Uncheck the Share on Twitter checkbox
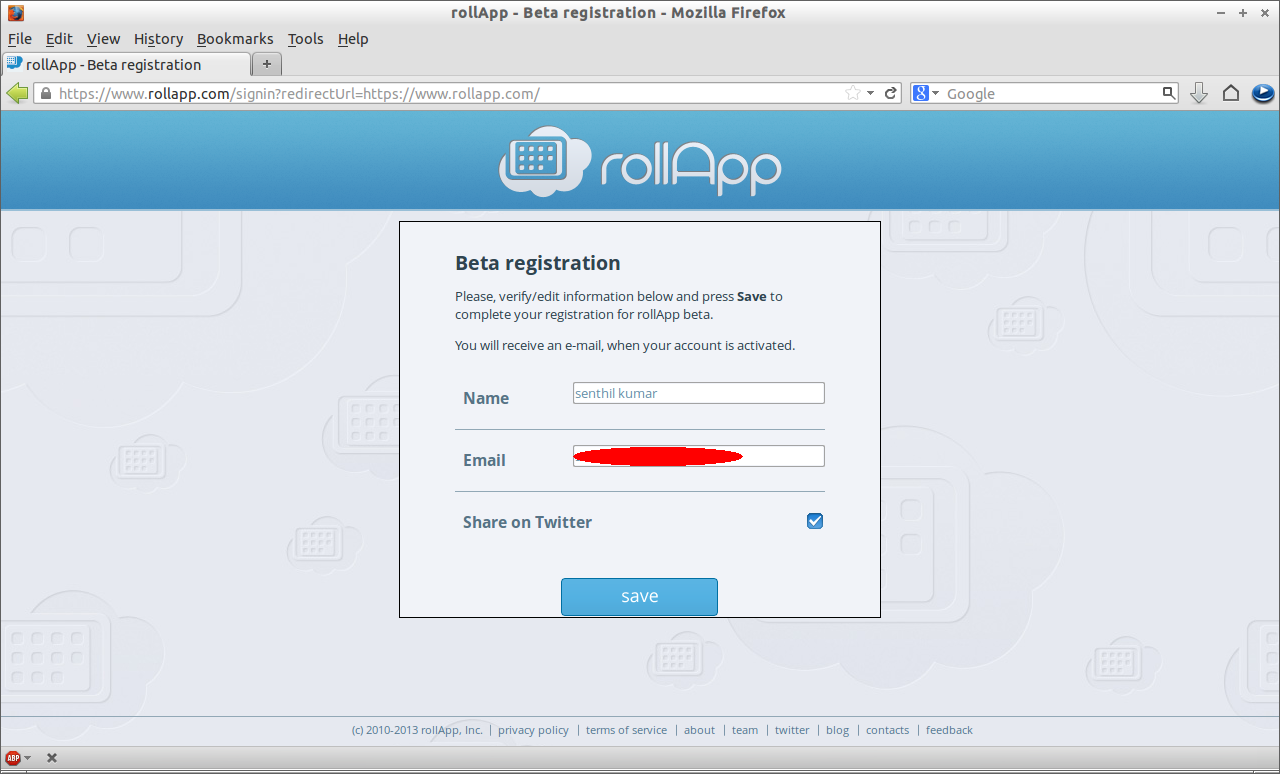This screenshot has width=1280, height=774. (815, 521)
